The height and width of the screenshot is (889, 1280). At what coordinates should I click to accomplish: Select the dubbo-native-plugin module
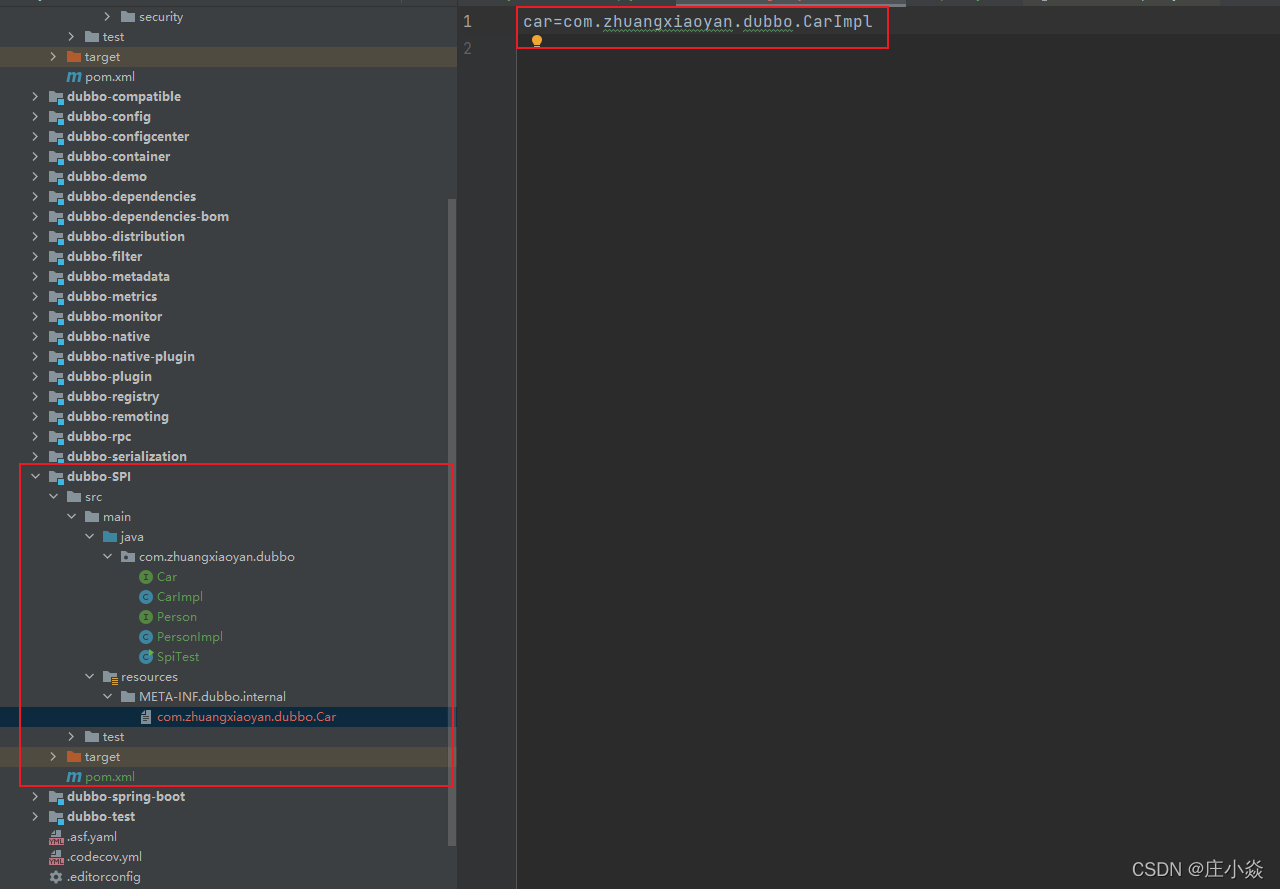pos(131,357)
